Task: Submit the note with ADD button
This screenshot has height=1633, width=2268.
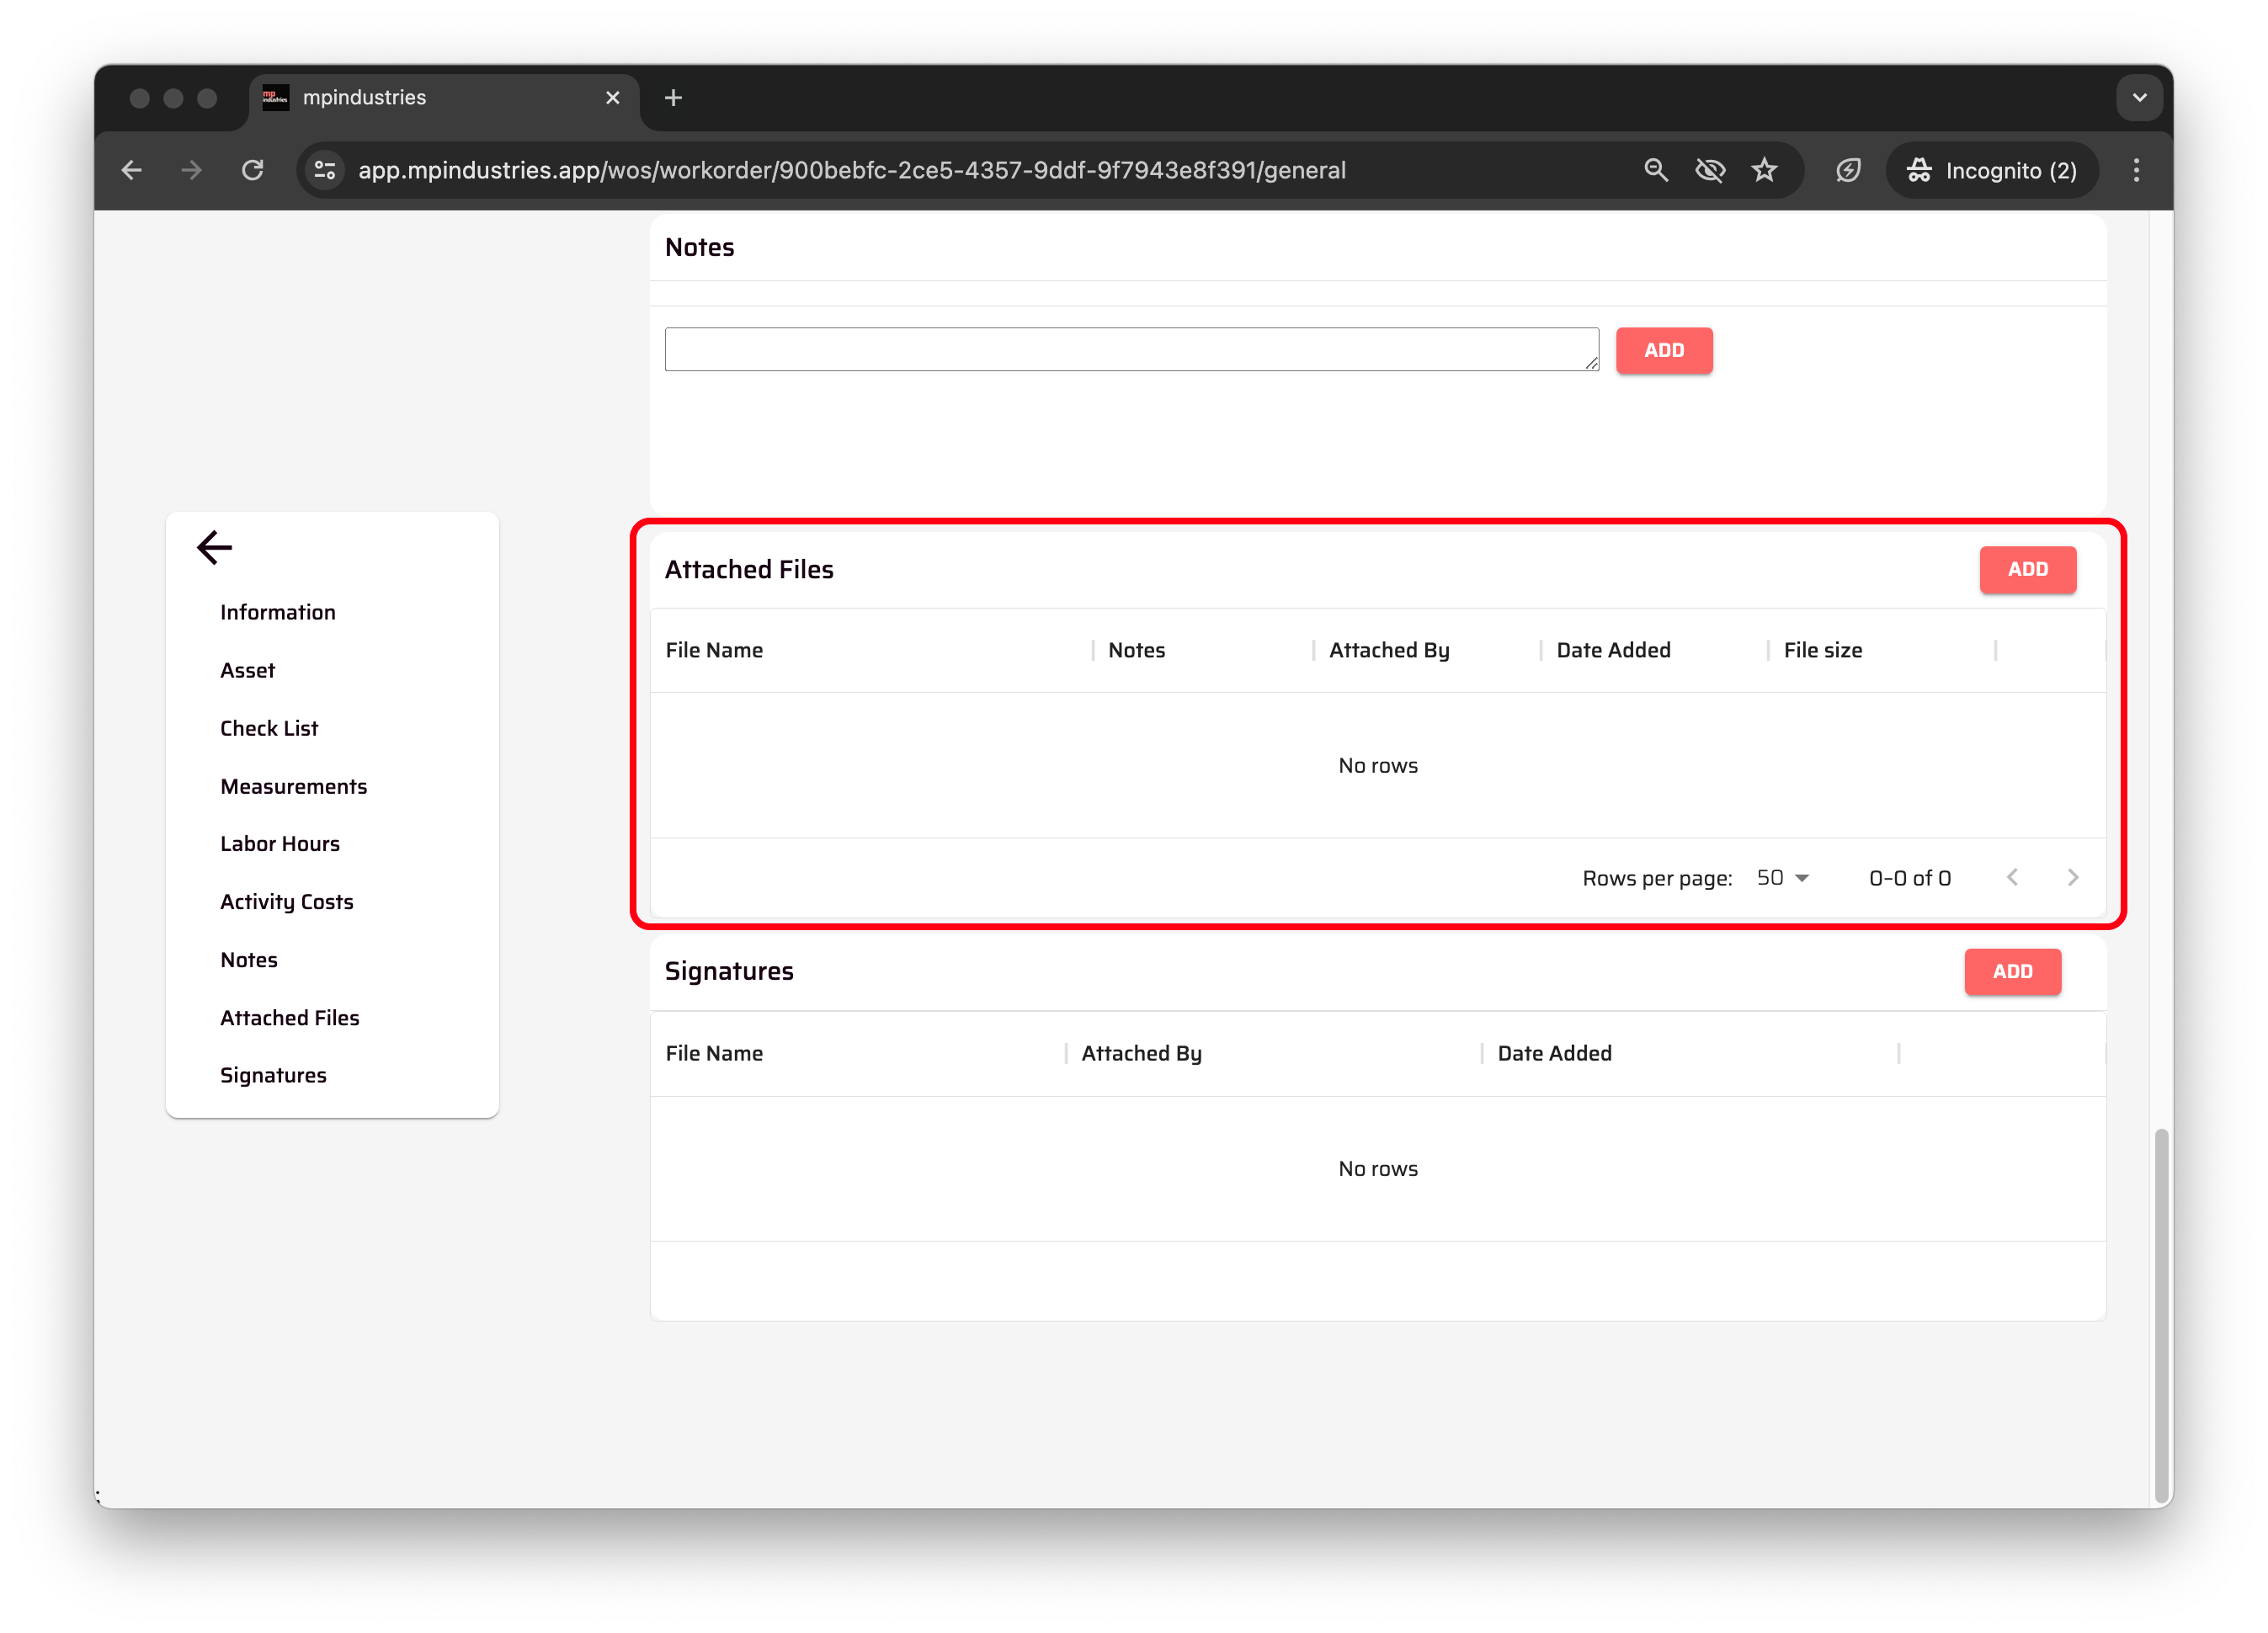Action: [1663, 350]
